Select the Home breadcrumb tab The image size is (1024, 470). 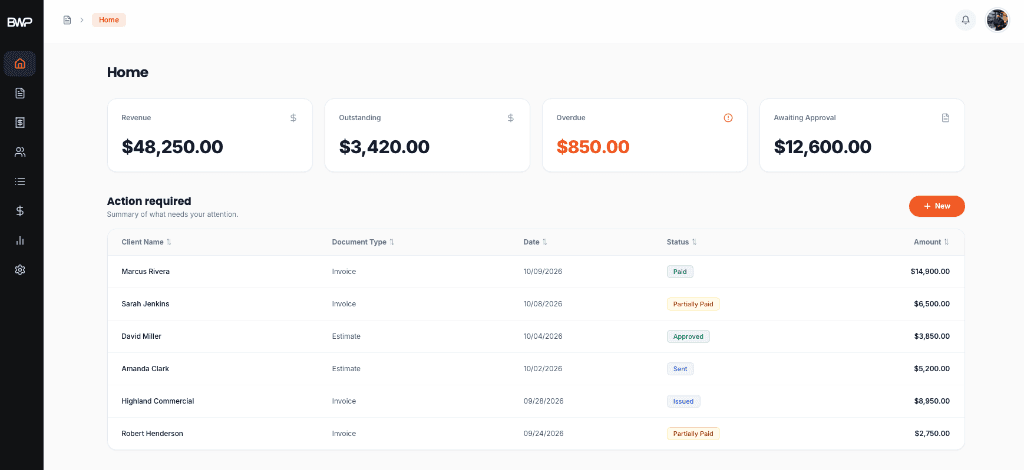109,20
